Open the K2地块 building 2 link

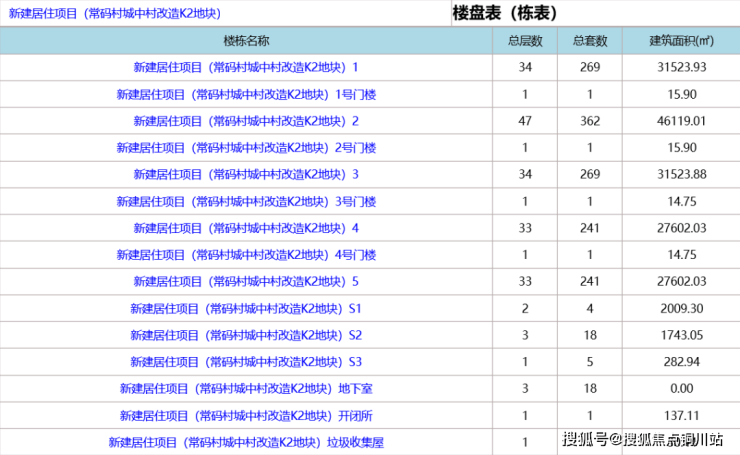(246, 121)
